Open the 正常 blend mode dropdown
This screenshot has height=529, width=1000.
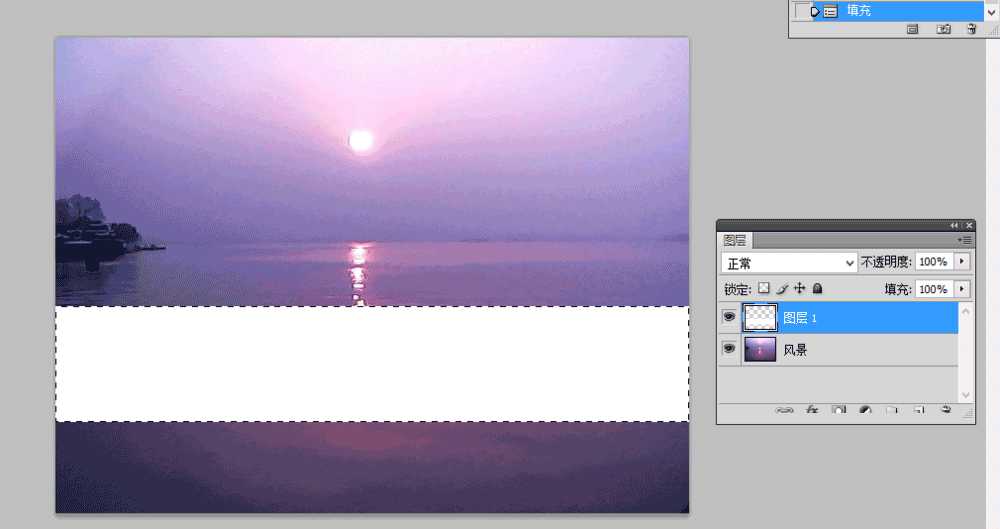click(789, 263)
